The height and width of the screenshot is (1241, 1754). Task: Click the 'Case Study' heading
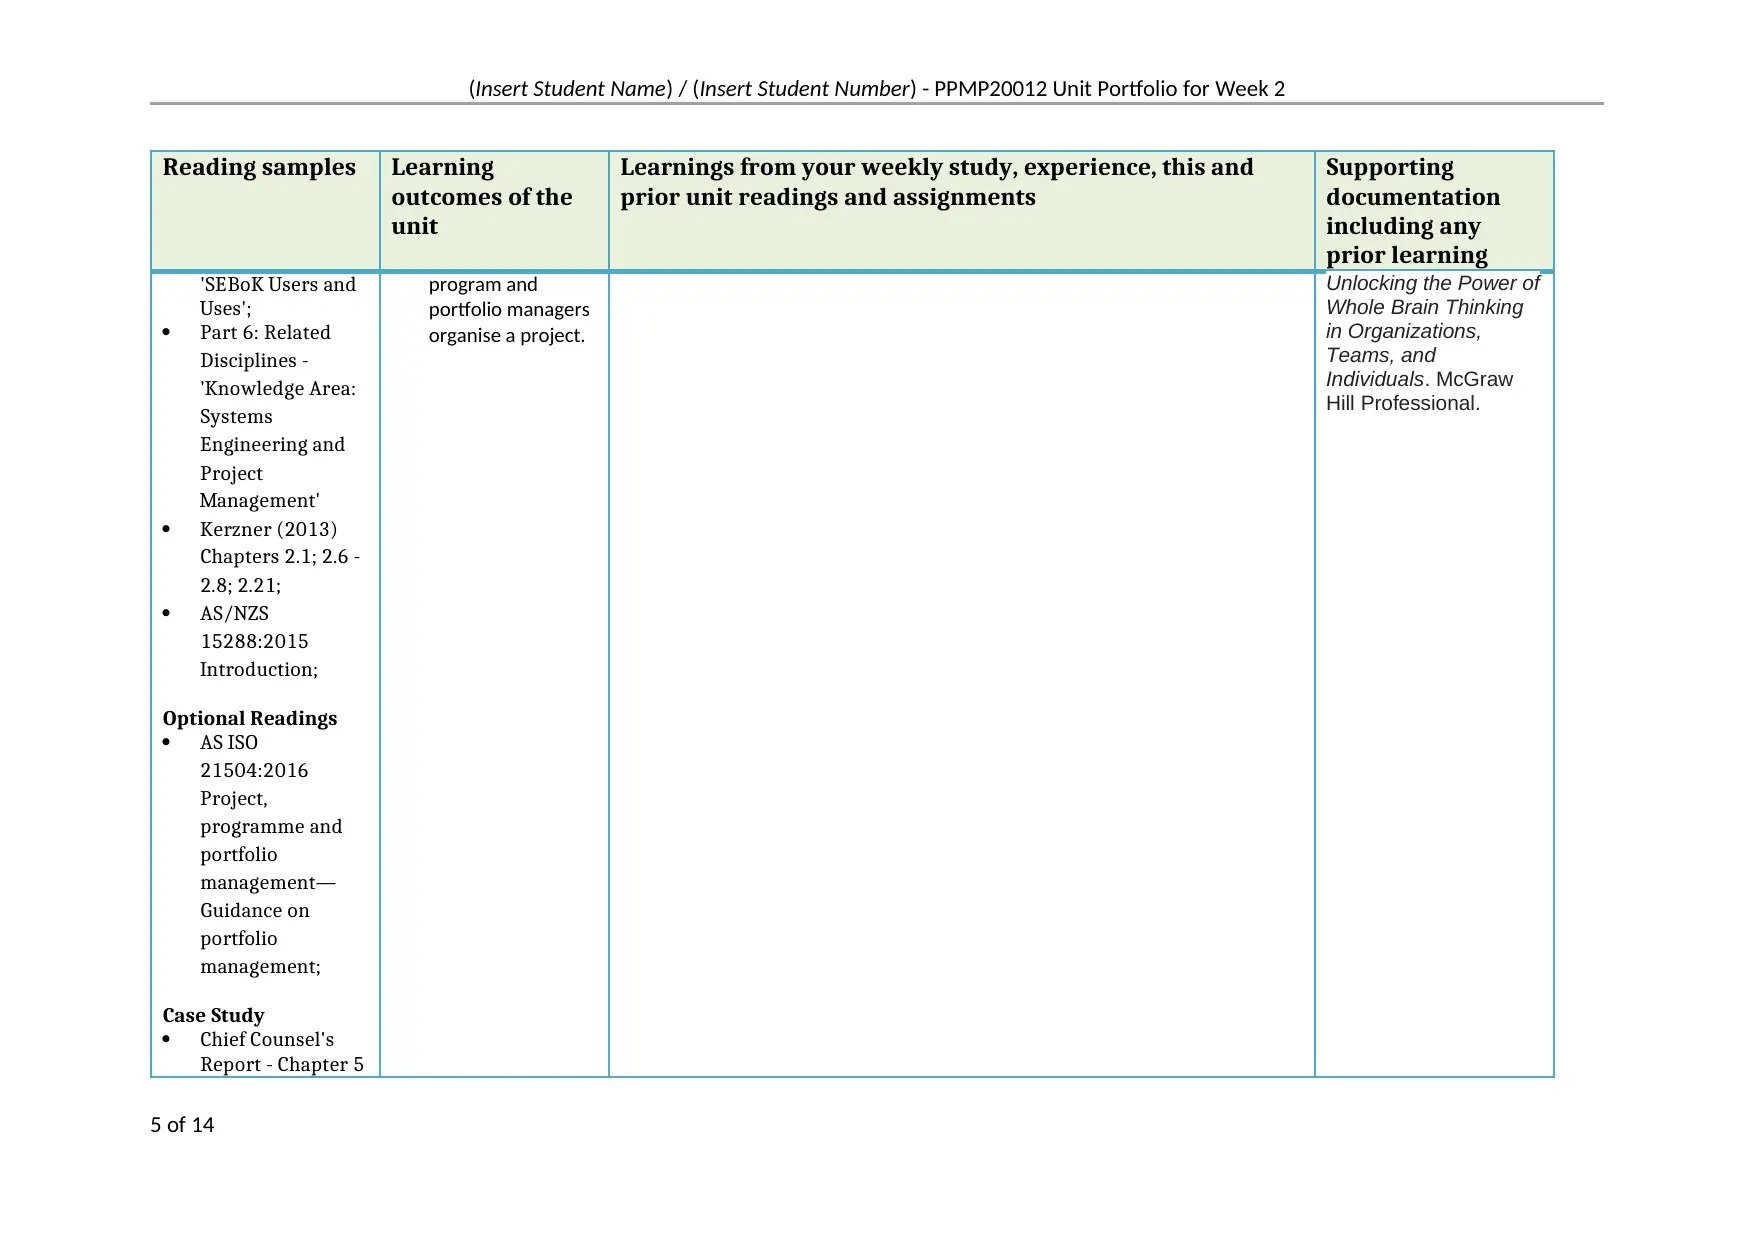213,1015
